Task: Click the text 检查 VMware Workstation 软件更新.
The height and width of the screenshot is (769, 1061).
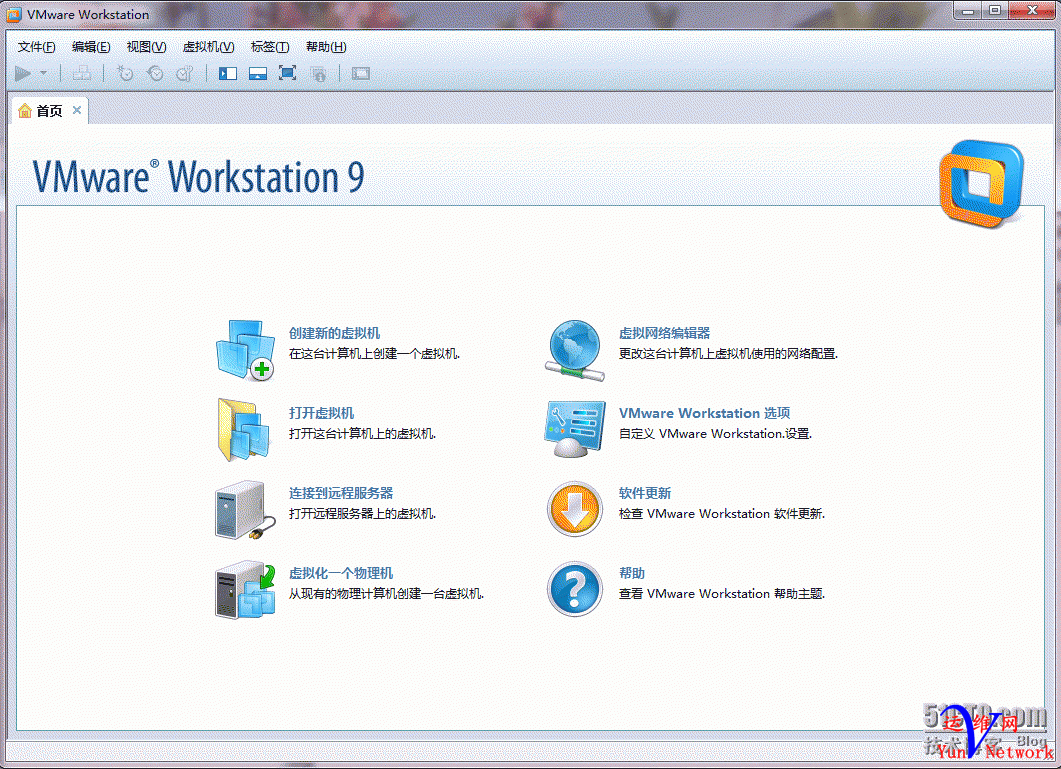Action: click(722, 513)
